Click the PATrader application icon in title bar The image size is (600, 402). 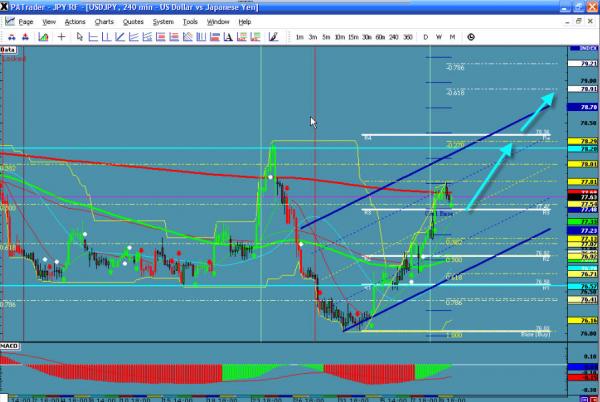pyautogui.click(x=4, y=7)
